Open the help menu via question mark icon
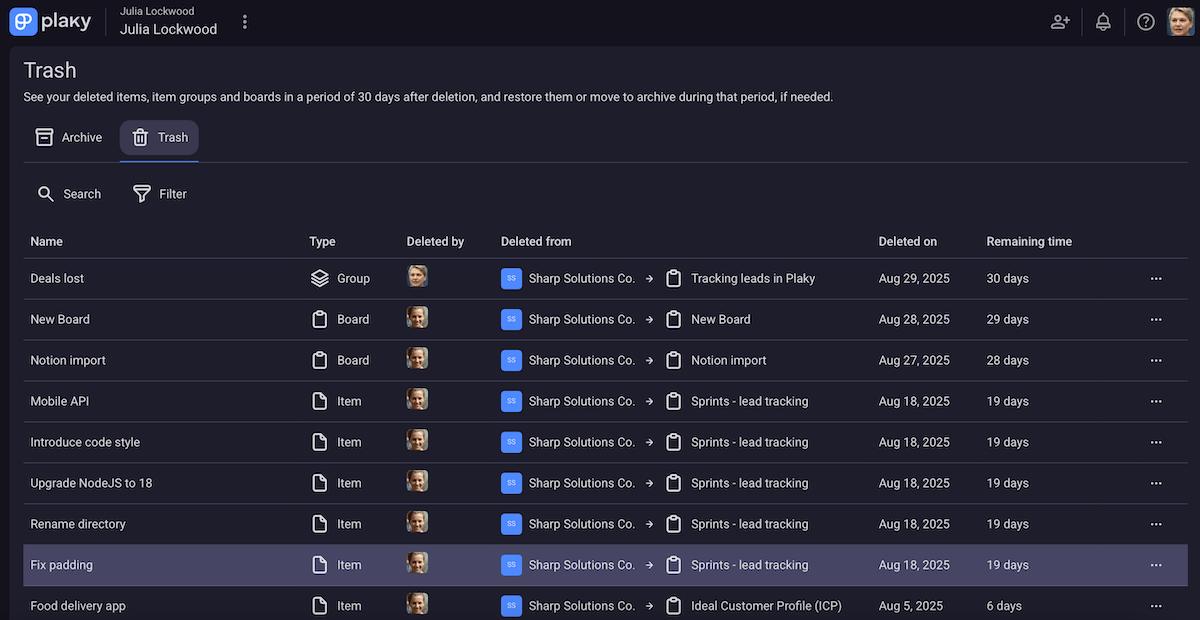 (1145, 20)
